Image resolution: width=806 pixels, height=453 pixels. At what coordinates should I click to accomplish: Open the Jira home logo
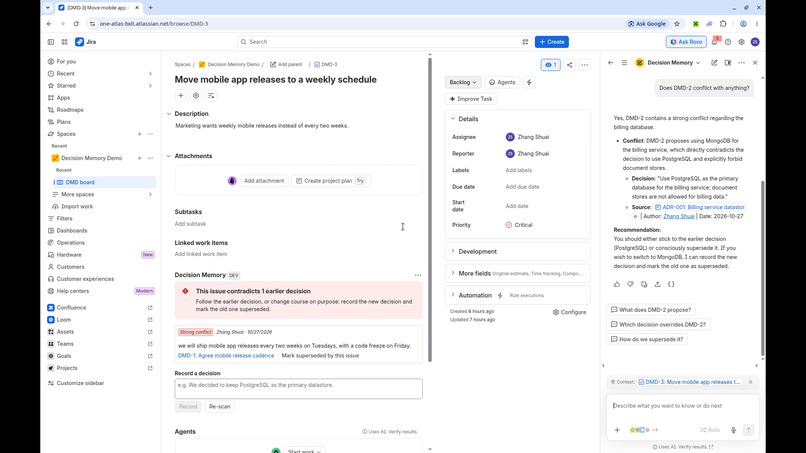tap(86, 42)
